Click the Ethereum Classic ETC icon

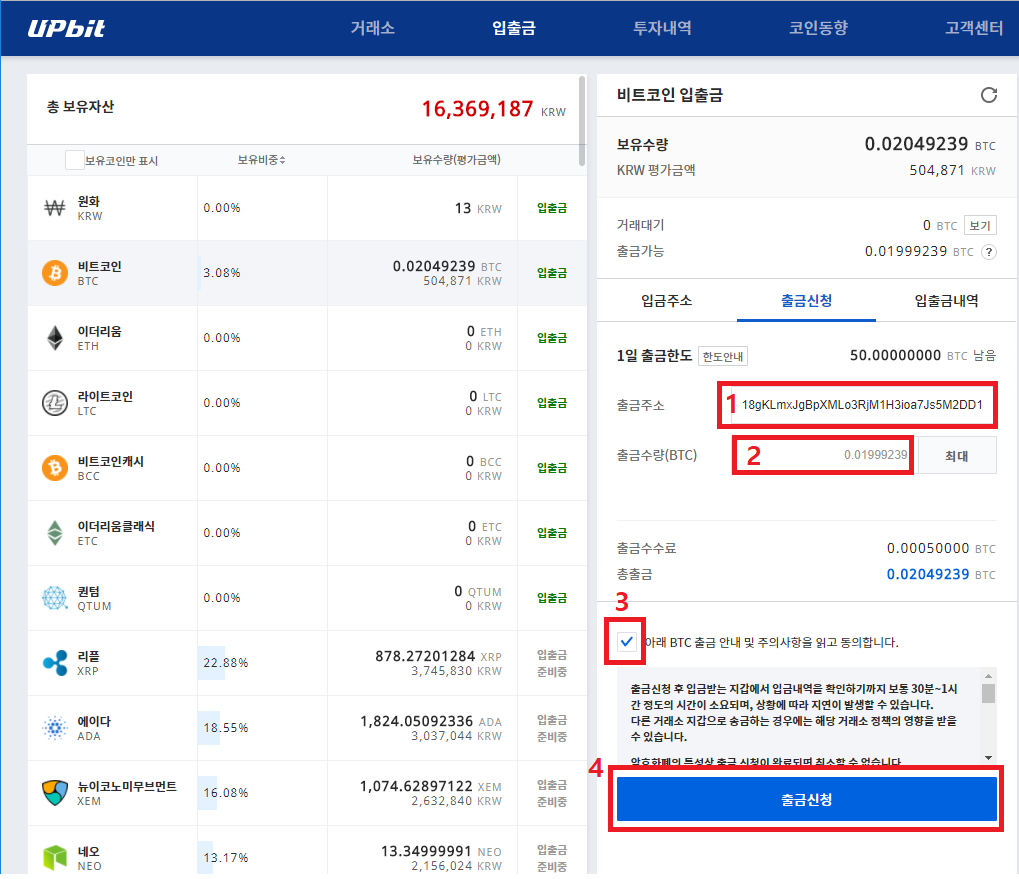point(55,533)
